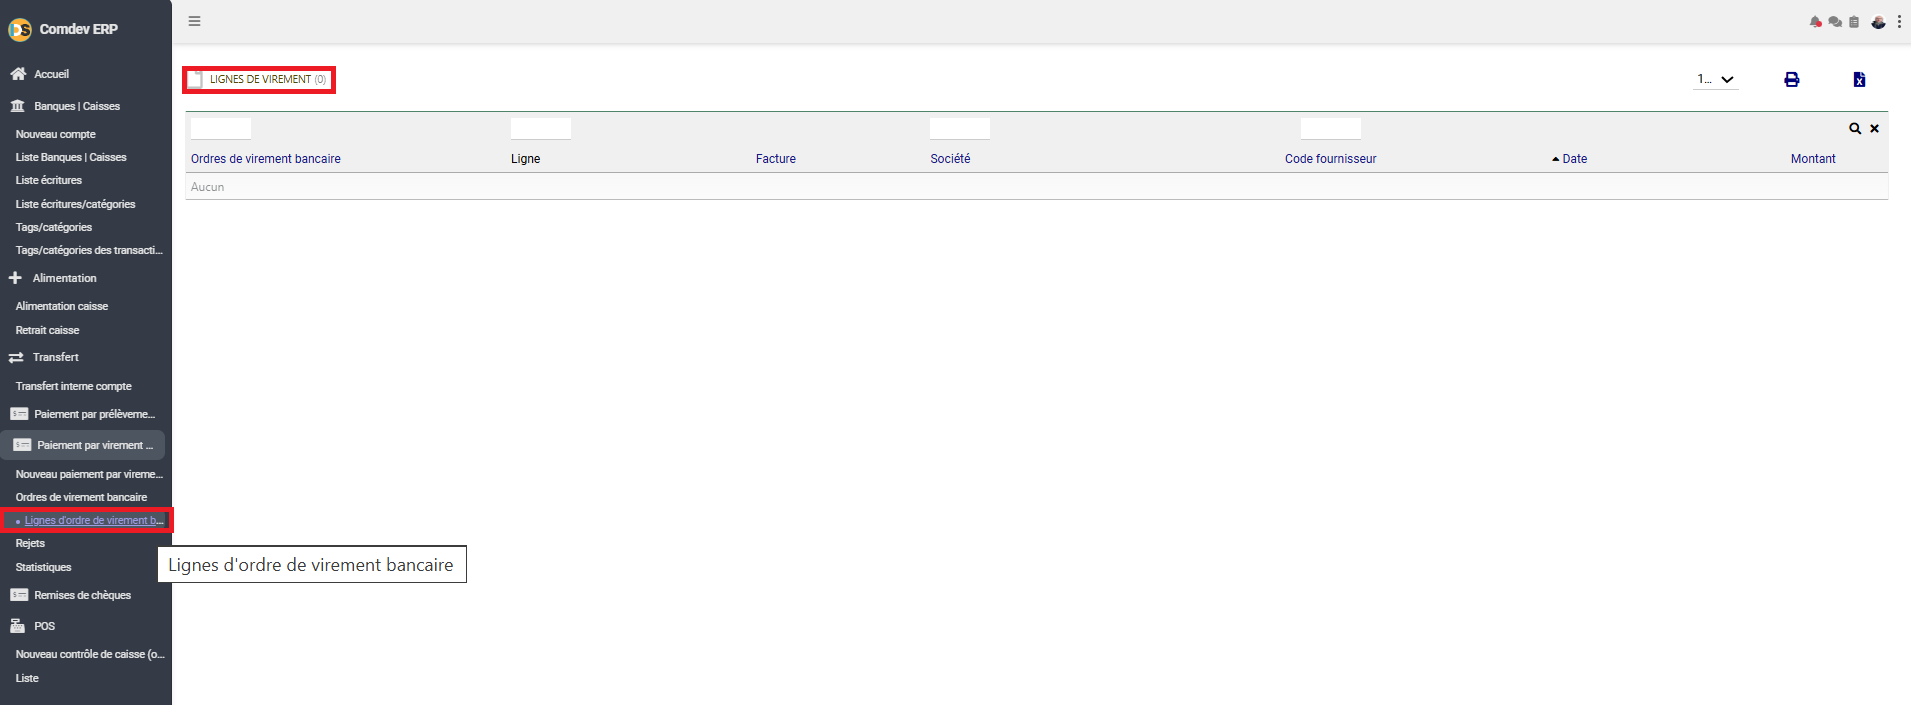Toggle the hamburger menu to collapse sidebar
Image resolution: width=1911 pixels, height=705 pixels.
click(195, 21)
